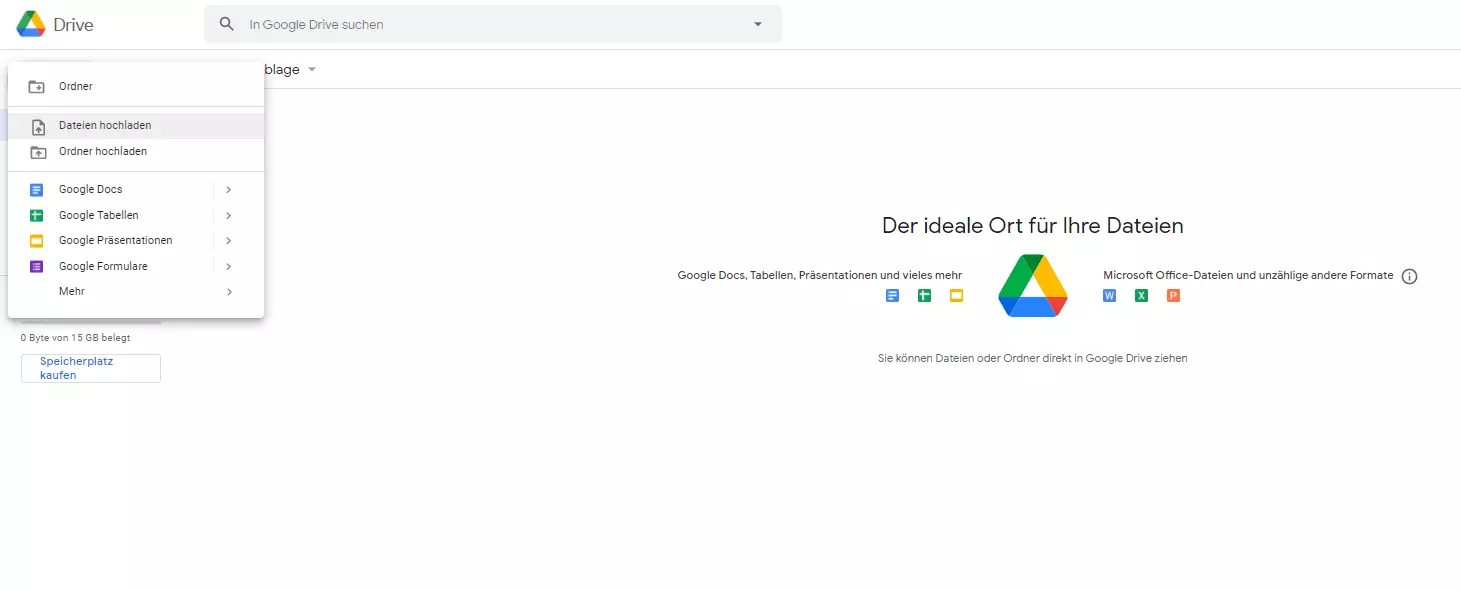Click the storage usage progress bar
The height and width of the screenshot is (590, 1461).
tap(91, 322)
